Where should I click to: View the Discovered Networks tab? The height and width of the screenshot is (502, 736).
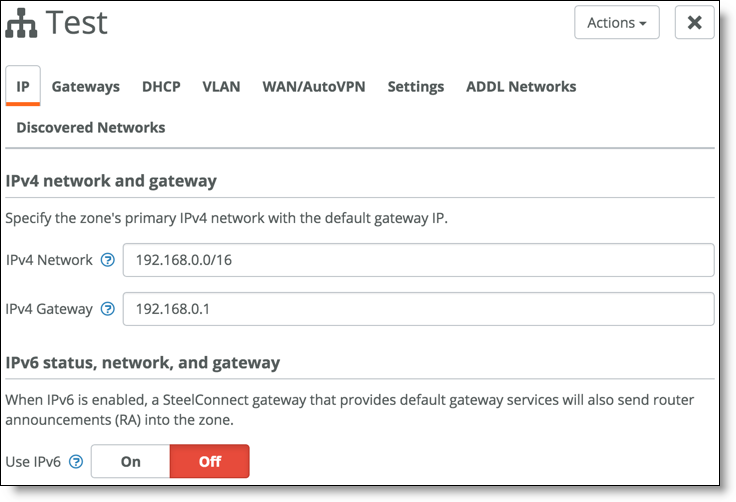pos(91,127)
